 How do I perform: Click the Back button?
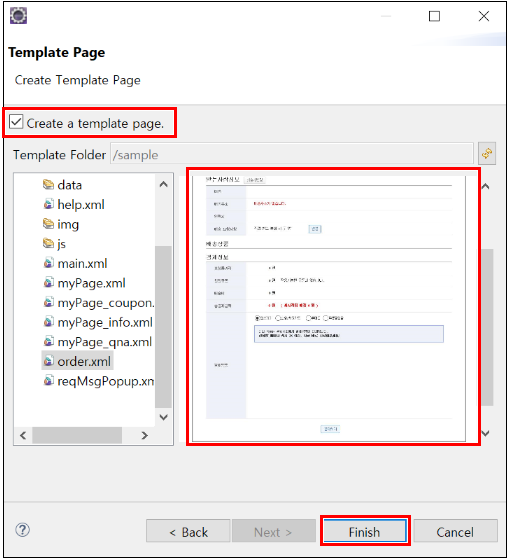[x=188, y=531]
